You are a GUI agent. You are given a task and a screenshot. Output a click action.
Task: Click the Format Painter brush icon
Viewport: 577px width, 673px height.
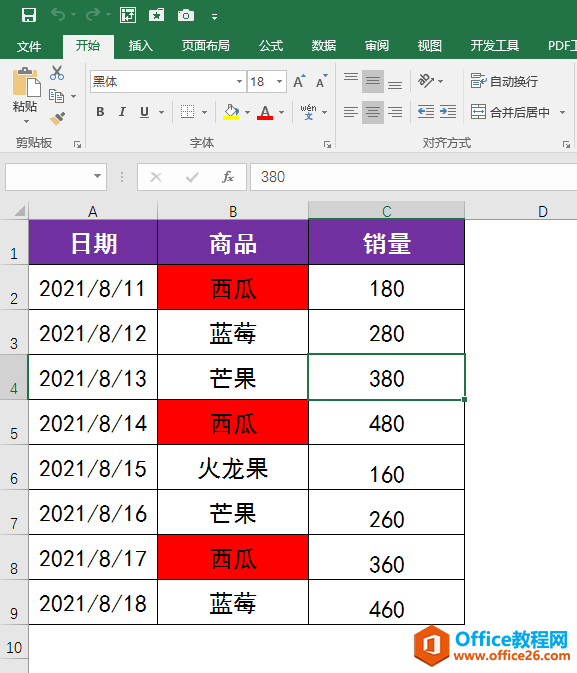click(x=57, y=118)
